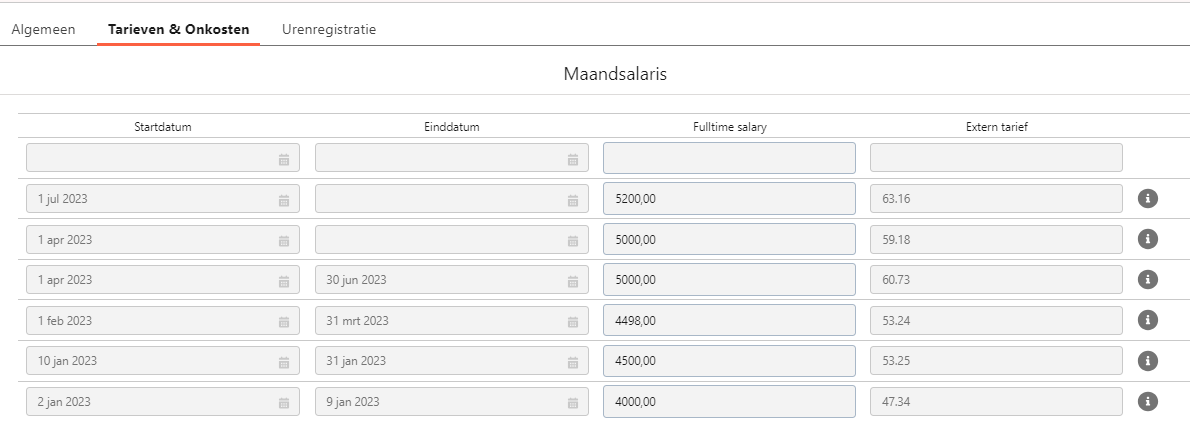Switch to the Algemeen tab
Image resolution: width=1190 pixels, height=436 pixels.
click(x=43, y=30)
